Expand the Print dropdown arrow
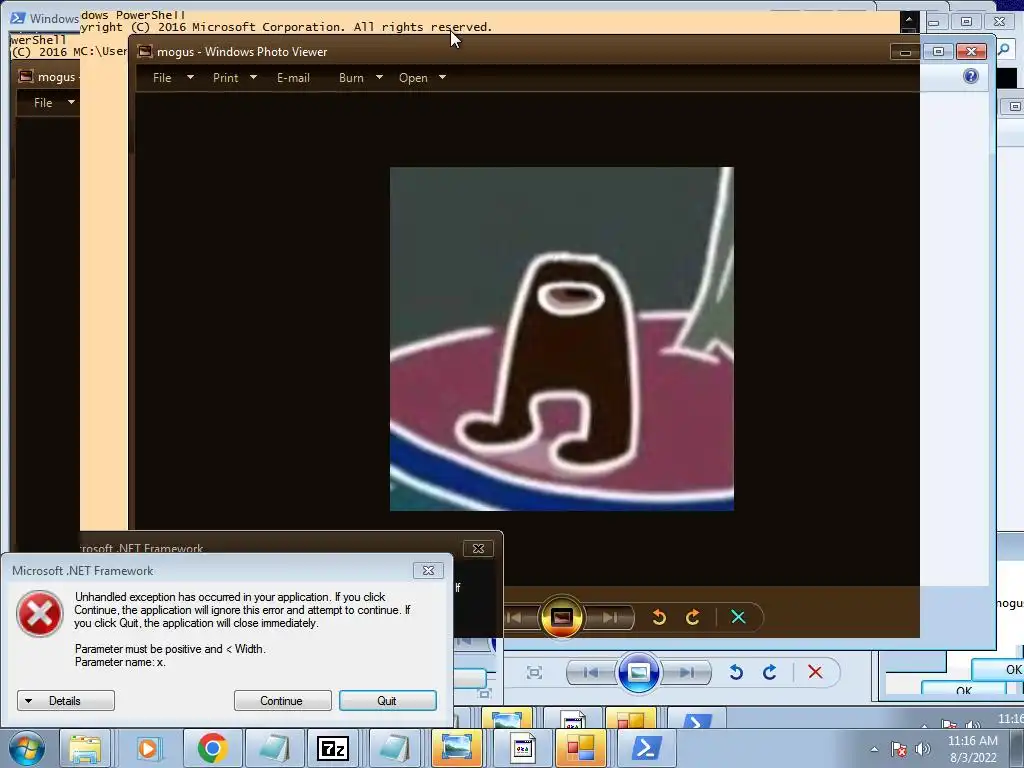The height and width of the screenshot is (768, 1024). (253, 77)
